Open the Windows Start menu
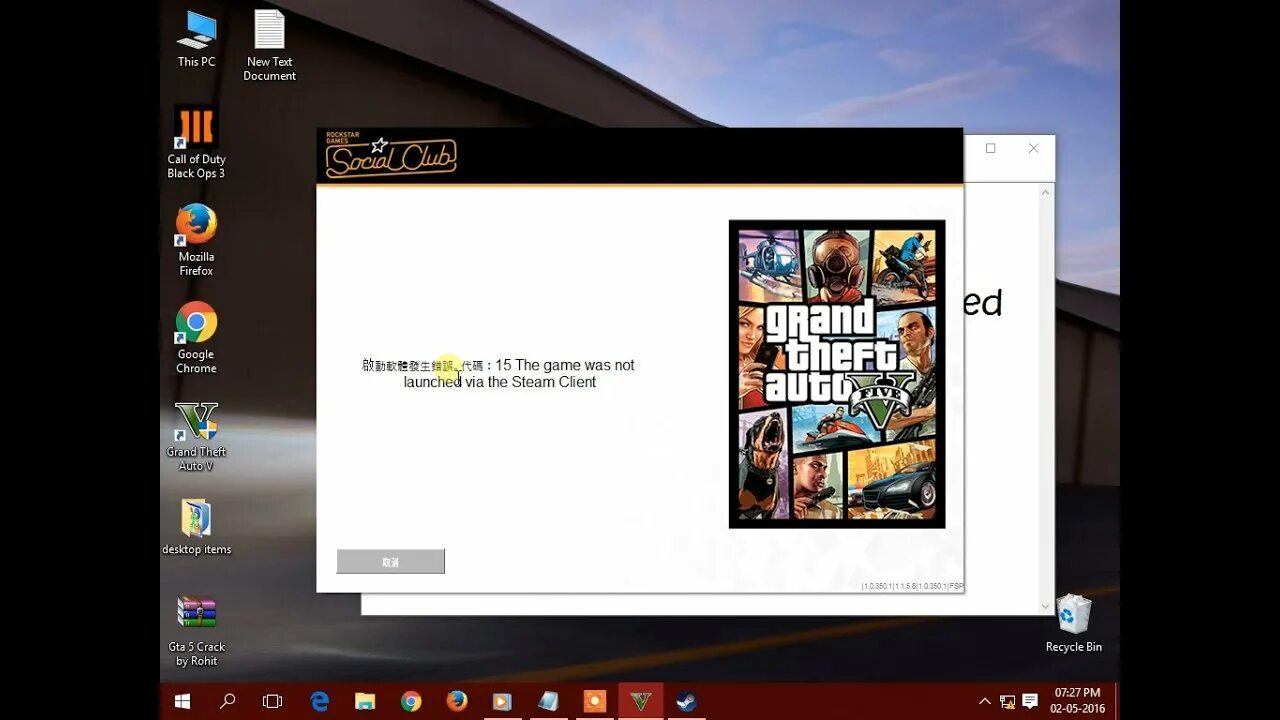Screen dimensions: 1280x720 click(x=183, y=701)
